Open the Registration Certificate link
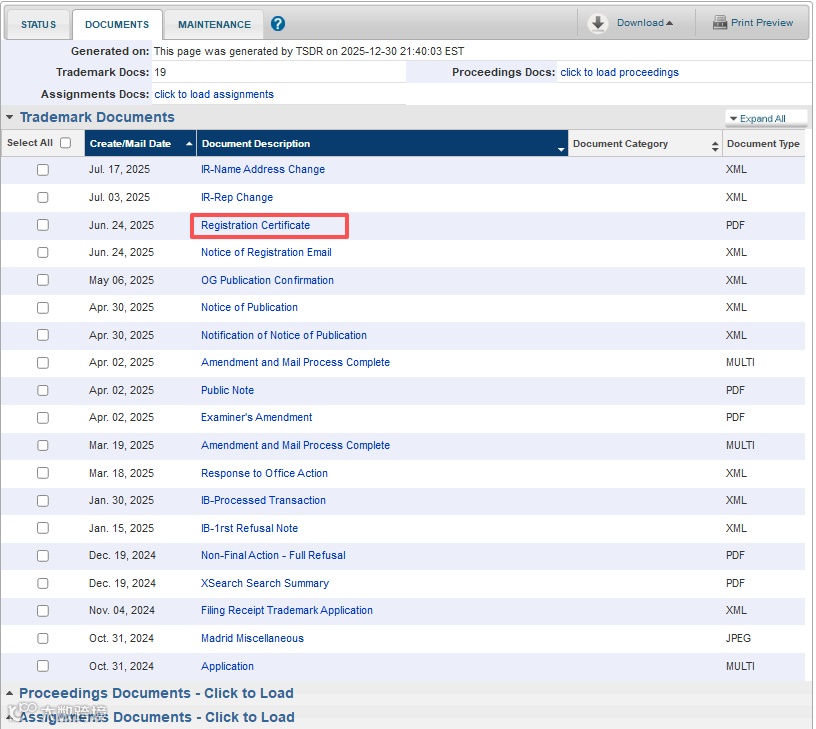 pos(256,225)
